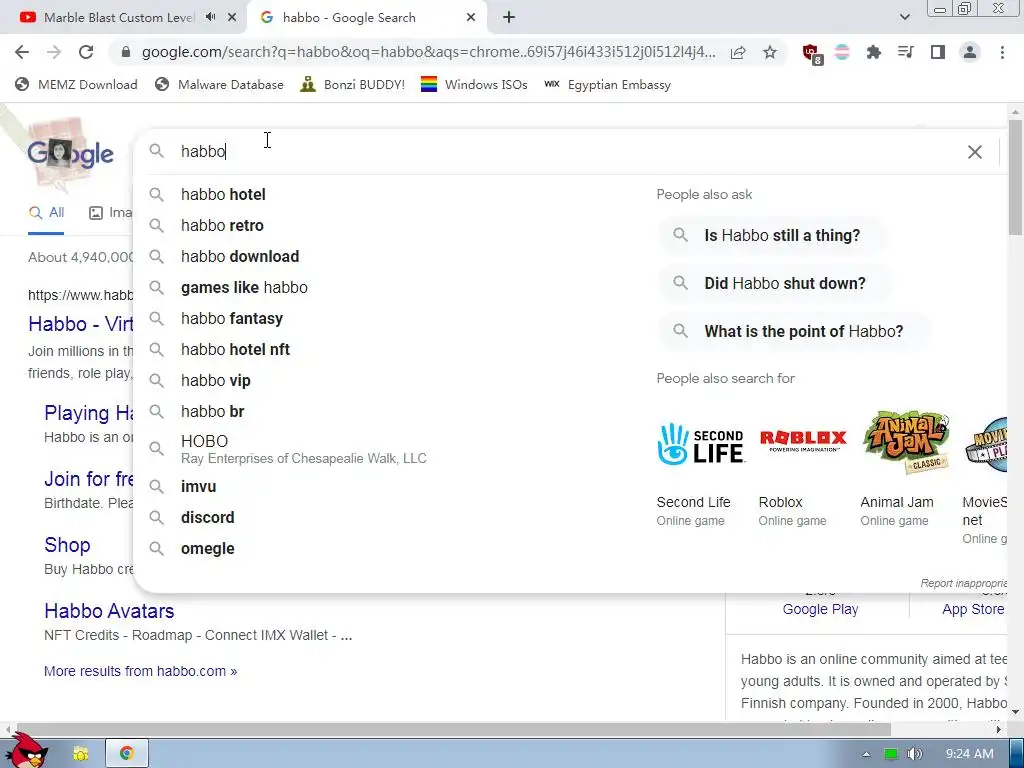Clear the search box with X
1024x768 pixels.
[x=974, y=152]
